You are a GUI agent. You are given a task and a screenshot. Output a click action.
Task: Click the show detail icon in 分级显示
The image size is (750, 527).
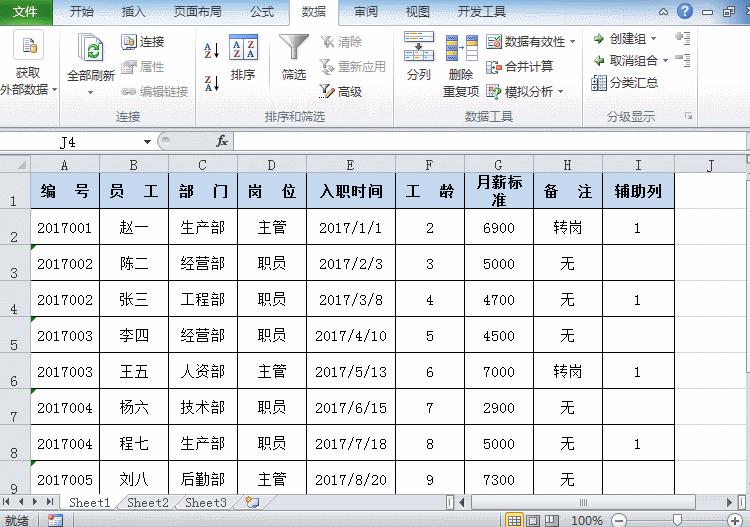click(x=683, y=38)
